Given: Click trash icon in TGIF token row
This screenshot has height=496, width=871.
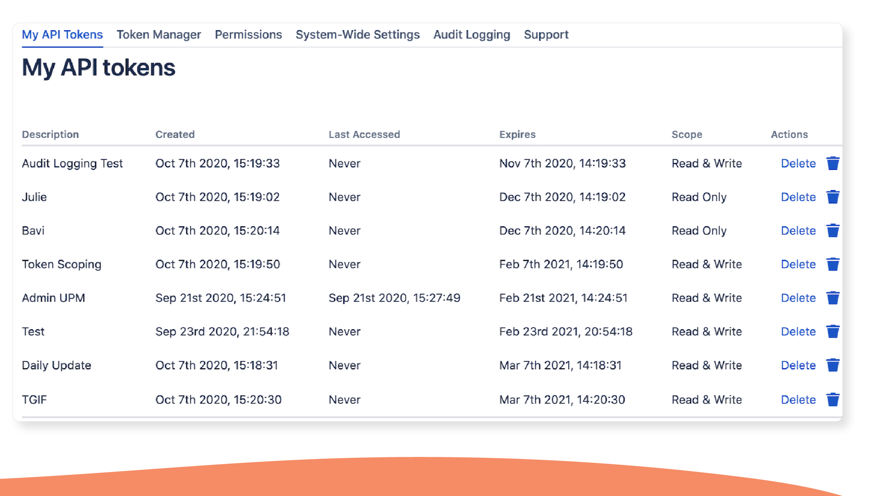Looking at the screenshot, I should (833, 399).
